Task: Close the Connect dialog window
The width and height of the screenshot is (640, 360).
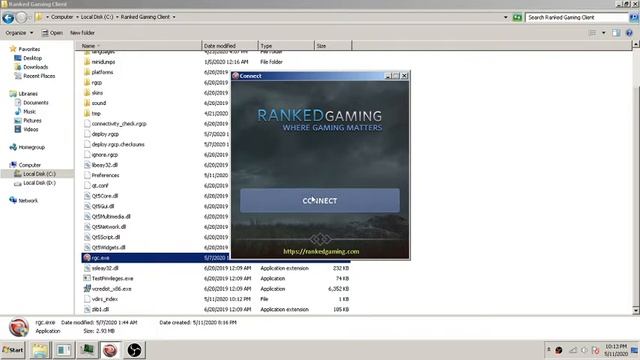Action: (404, 76)
